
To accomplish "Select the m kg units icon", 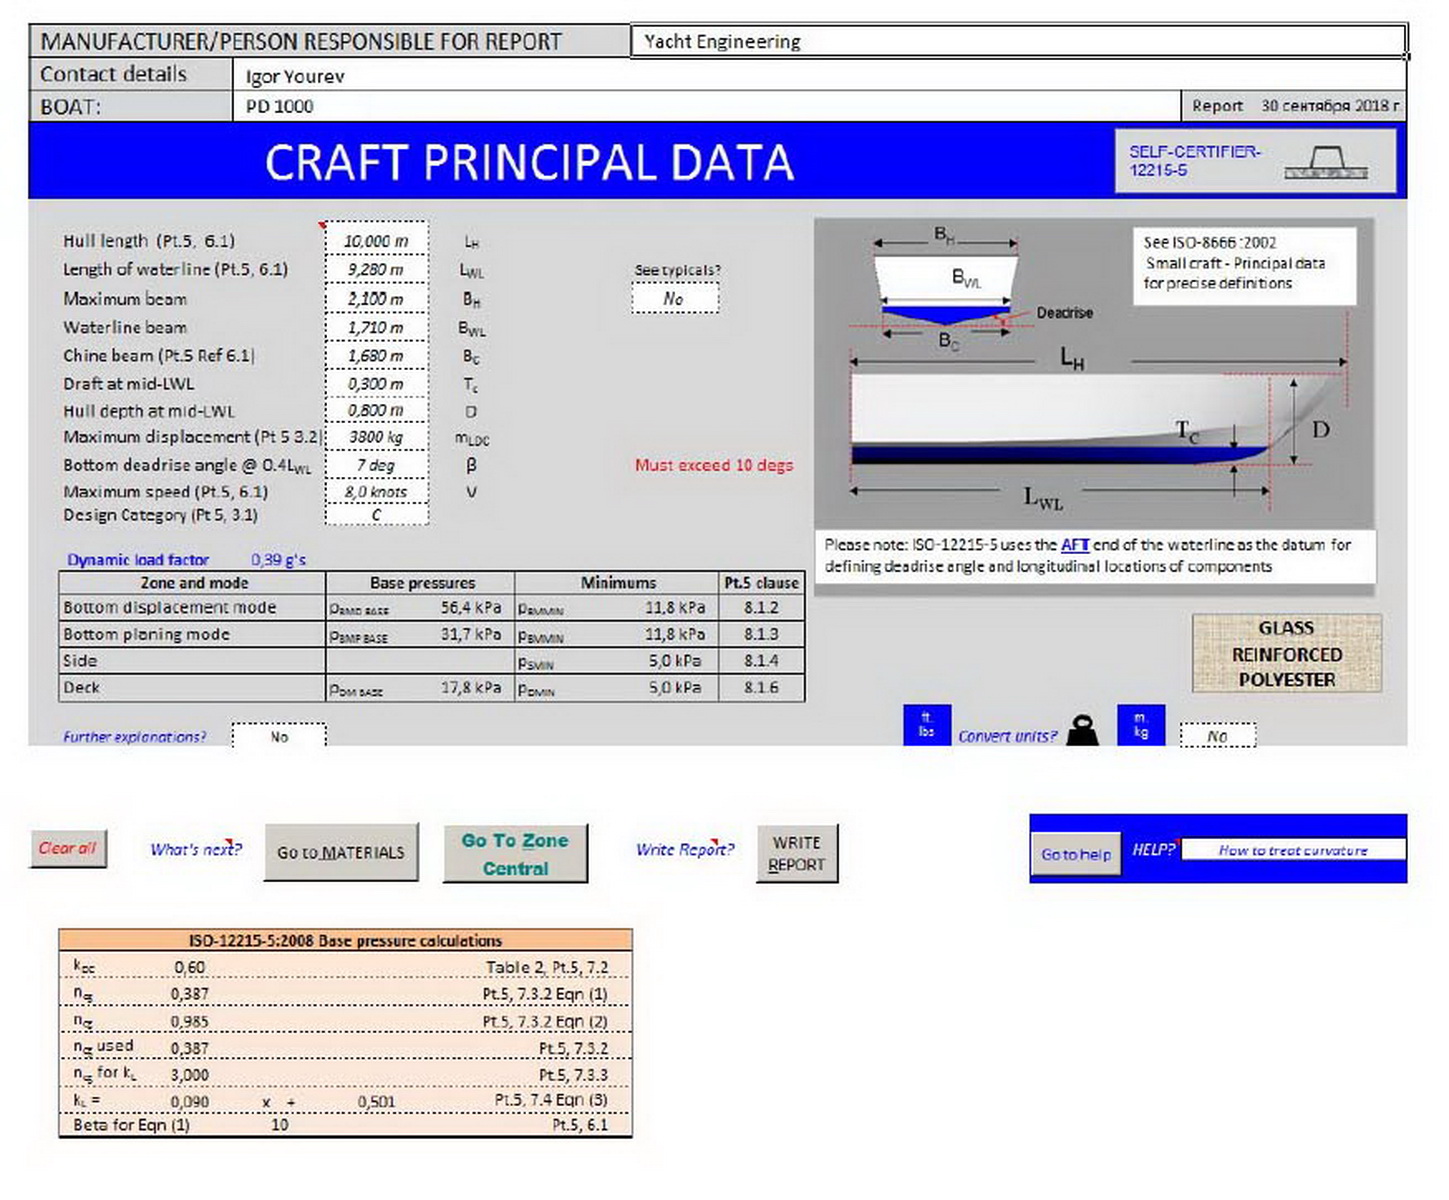I will (1141, 725).
